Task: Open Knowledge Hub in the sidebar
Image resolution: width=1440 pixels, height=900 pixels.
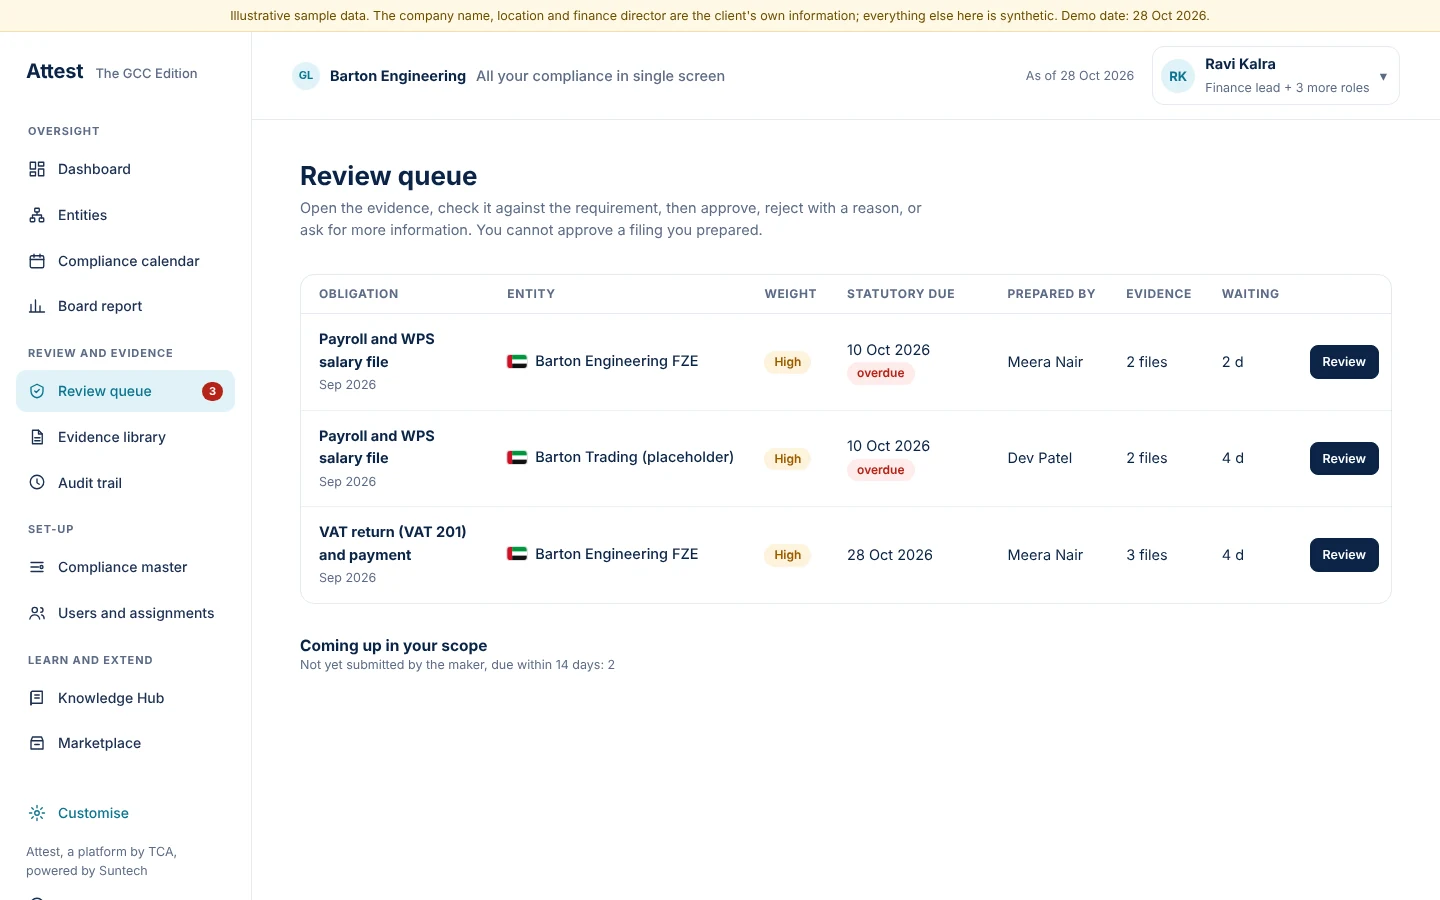Action: click(x=125, y=698)
